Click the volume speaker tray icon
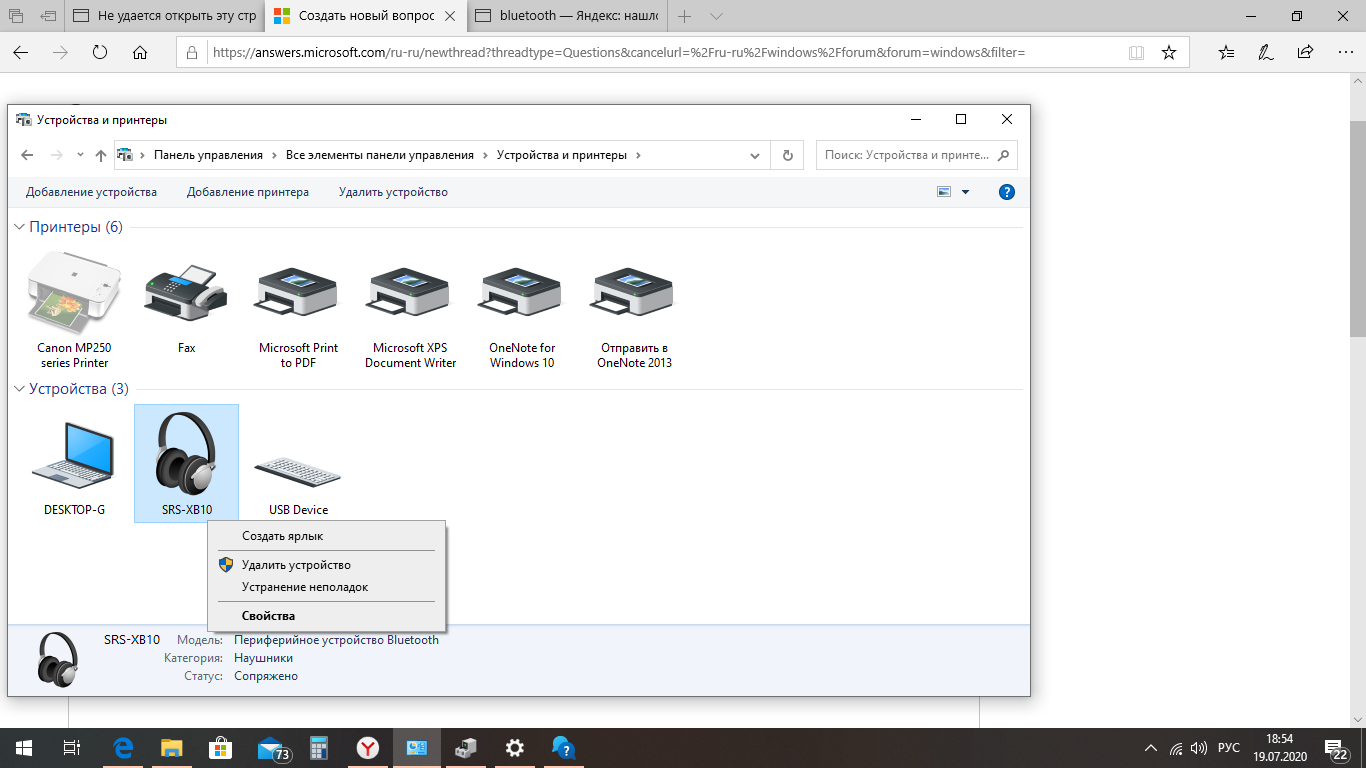This screenshot has width=1366, height=768. click(1200, 748)
